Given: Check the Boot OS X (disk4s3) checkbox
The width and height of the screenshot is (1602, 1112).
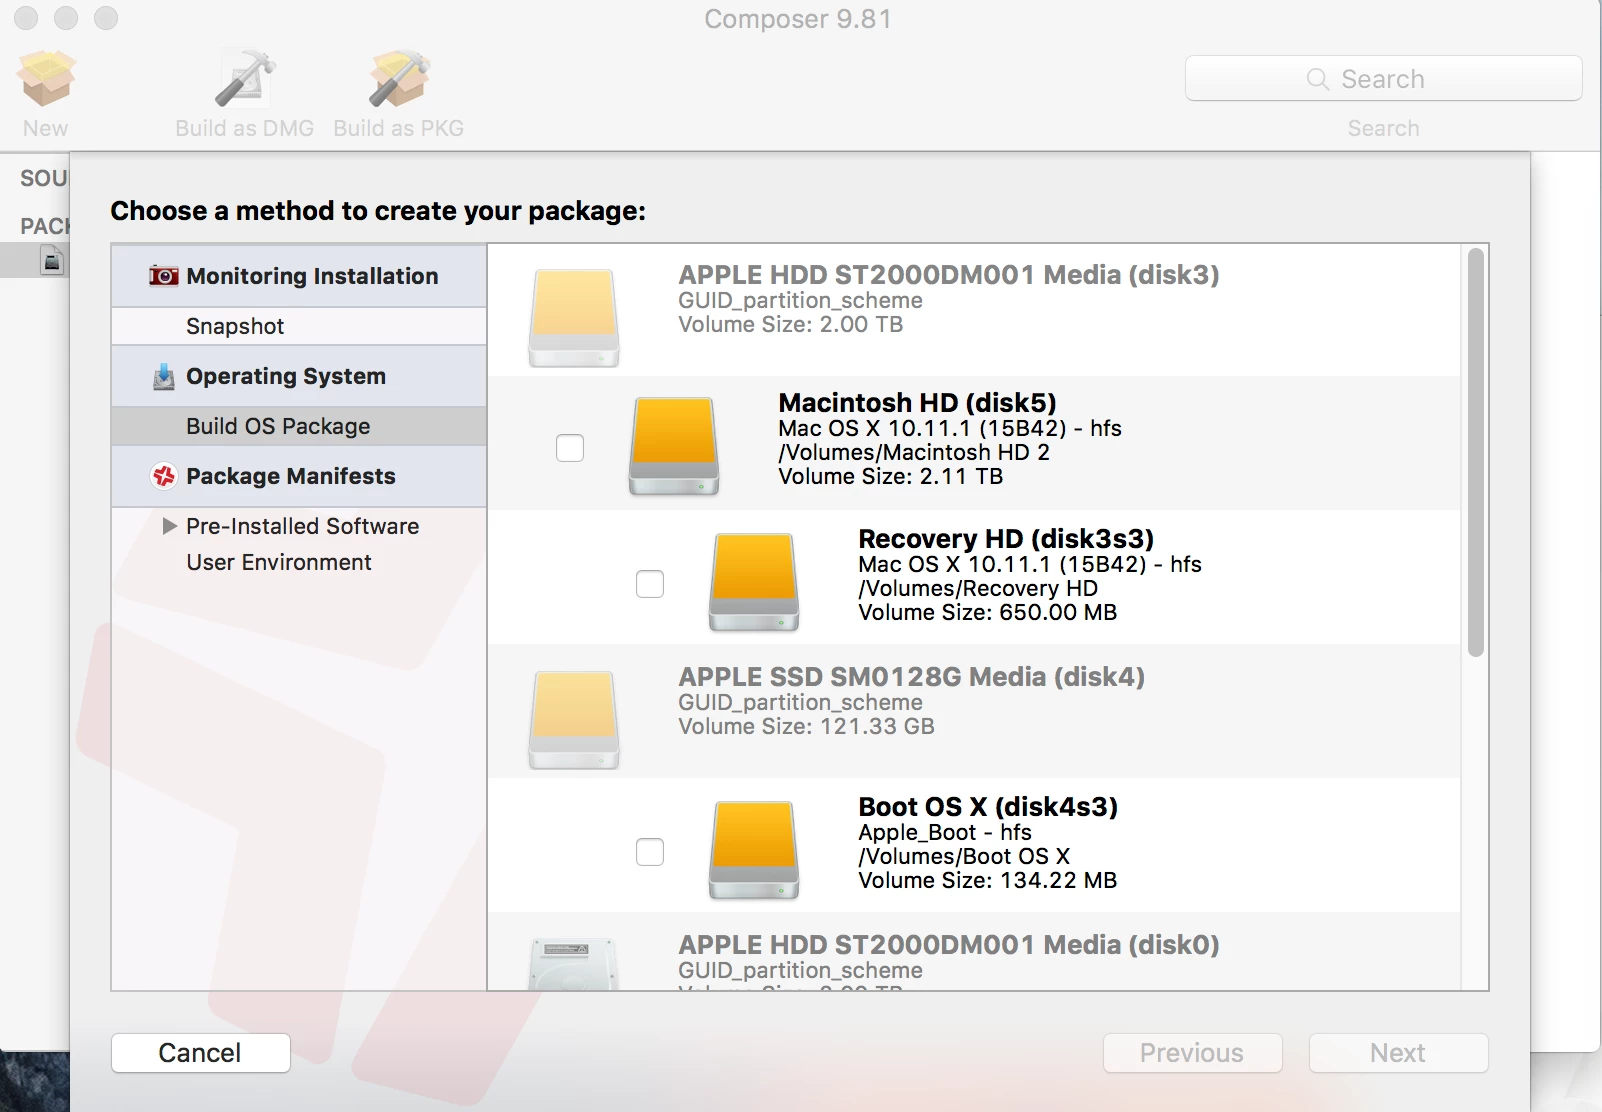Looking at the screenshot, I should 650,852.
